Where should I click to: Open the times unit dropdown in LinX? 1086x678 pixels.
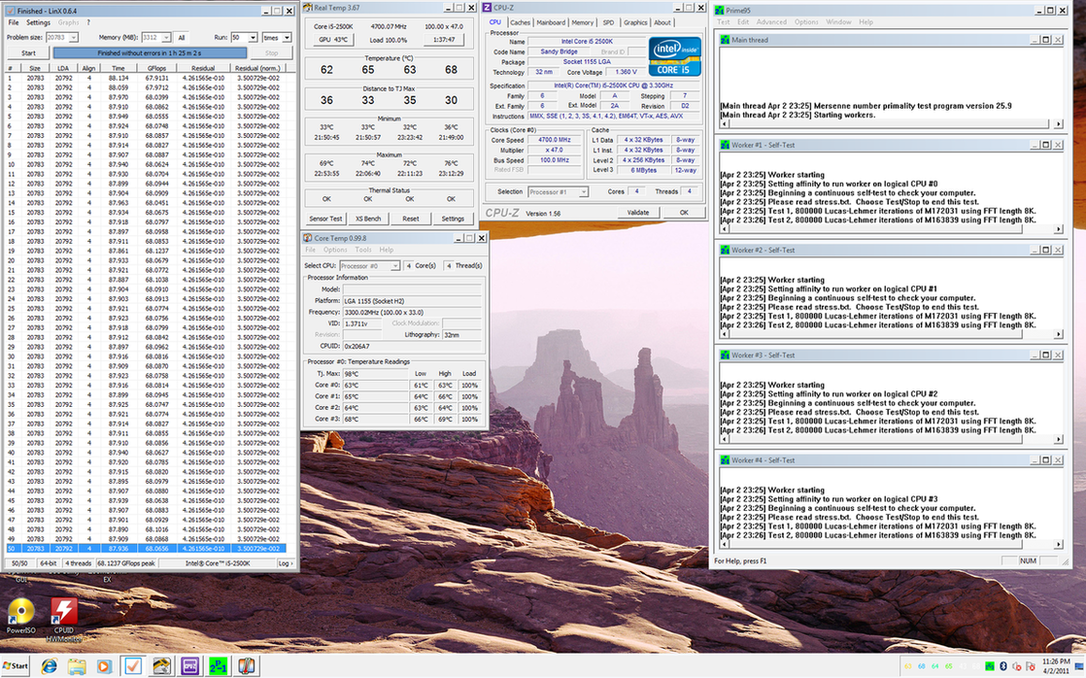[289, 37]
